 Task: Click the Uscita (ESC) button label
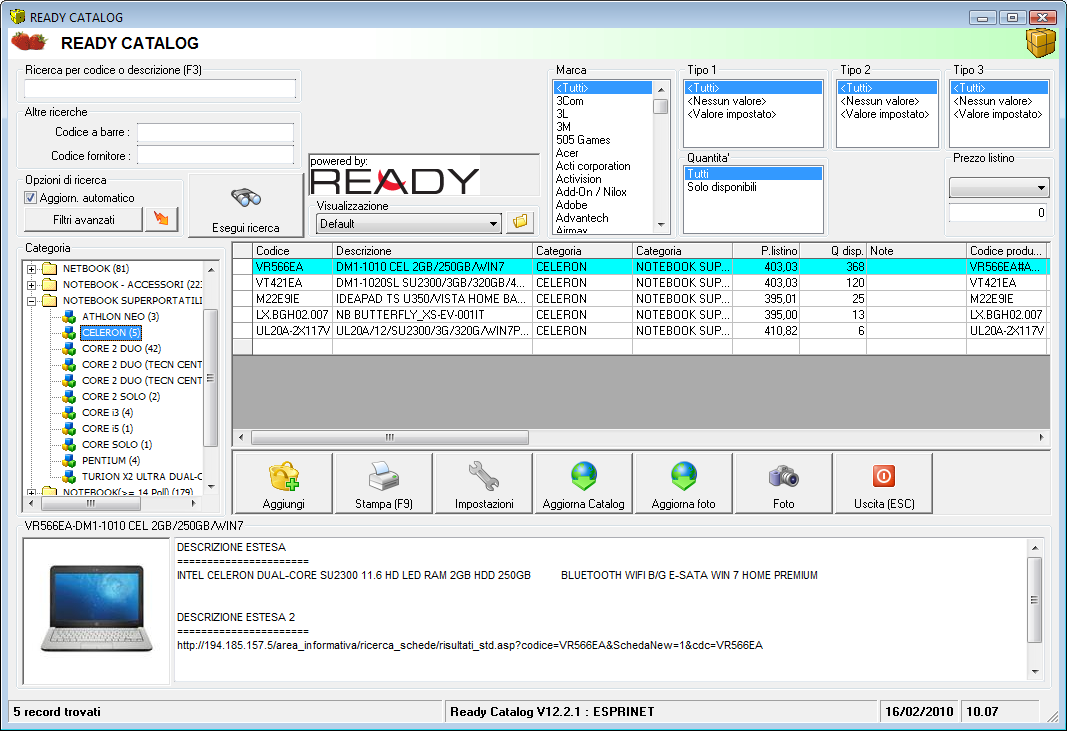click(x=884, y=504)
